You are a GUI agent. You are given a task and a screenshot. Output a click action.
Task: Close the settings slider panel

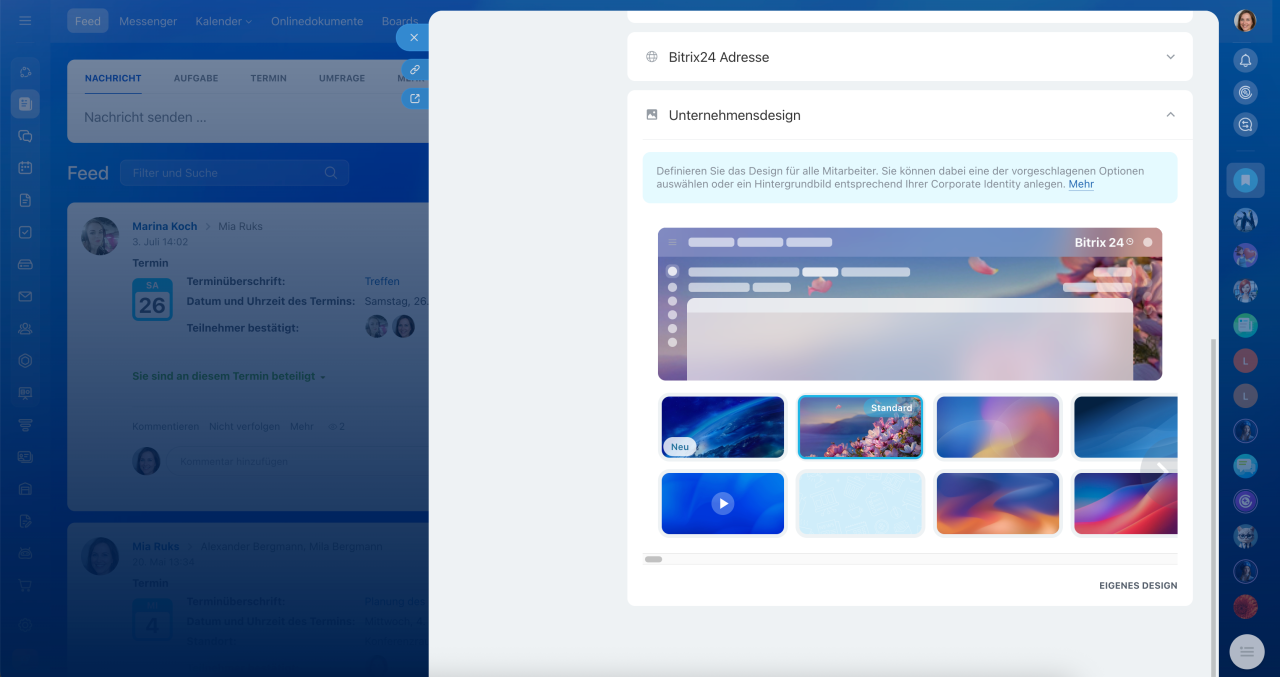point(413,37)
